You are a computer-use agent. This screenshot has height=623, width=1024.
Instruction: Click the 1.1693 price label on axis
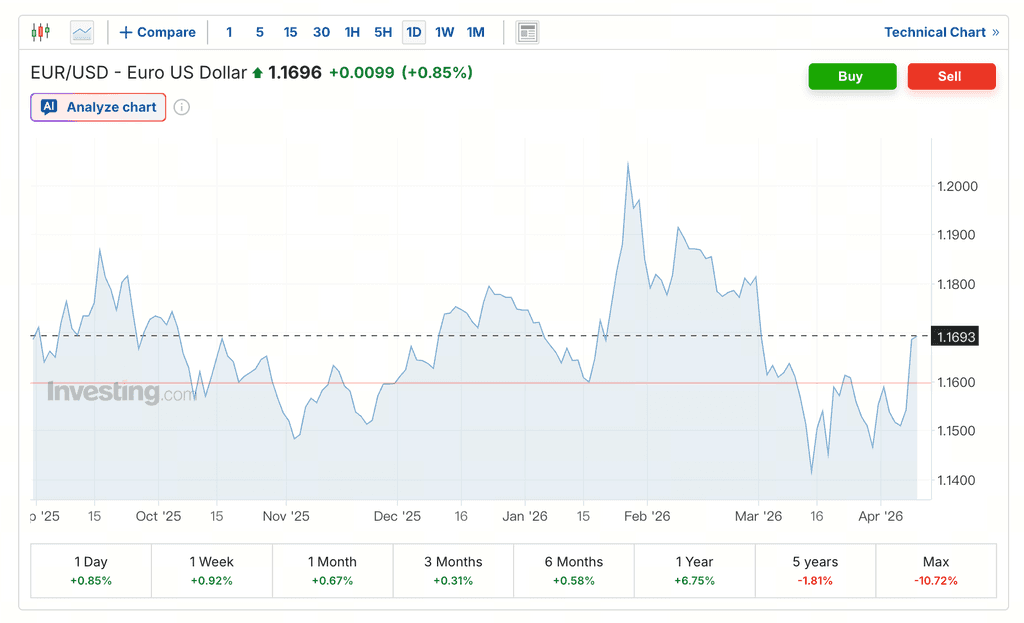click(x=955, y=337)
